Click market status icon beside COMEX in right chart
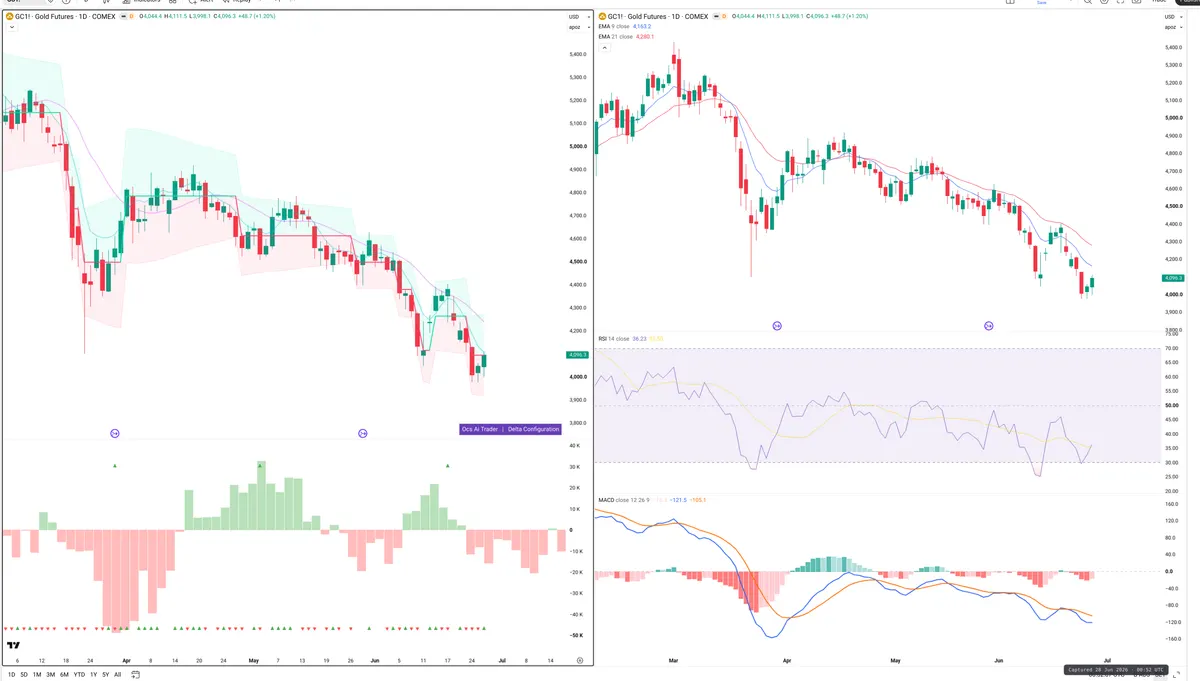Screen dimensions: 1200x681 716,17
